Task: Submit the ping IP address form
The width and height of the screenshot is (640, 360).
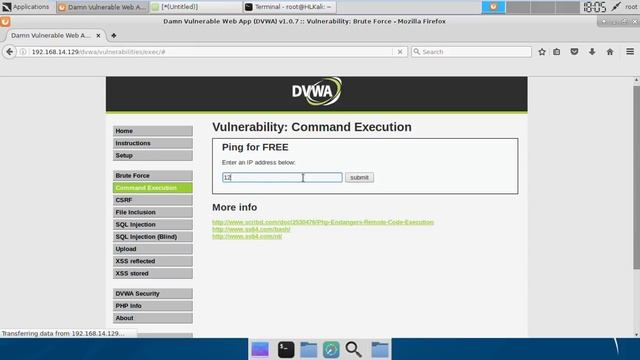Action: [x=359, y=177]
